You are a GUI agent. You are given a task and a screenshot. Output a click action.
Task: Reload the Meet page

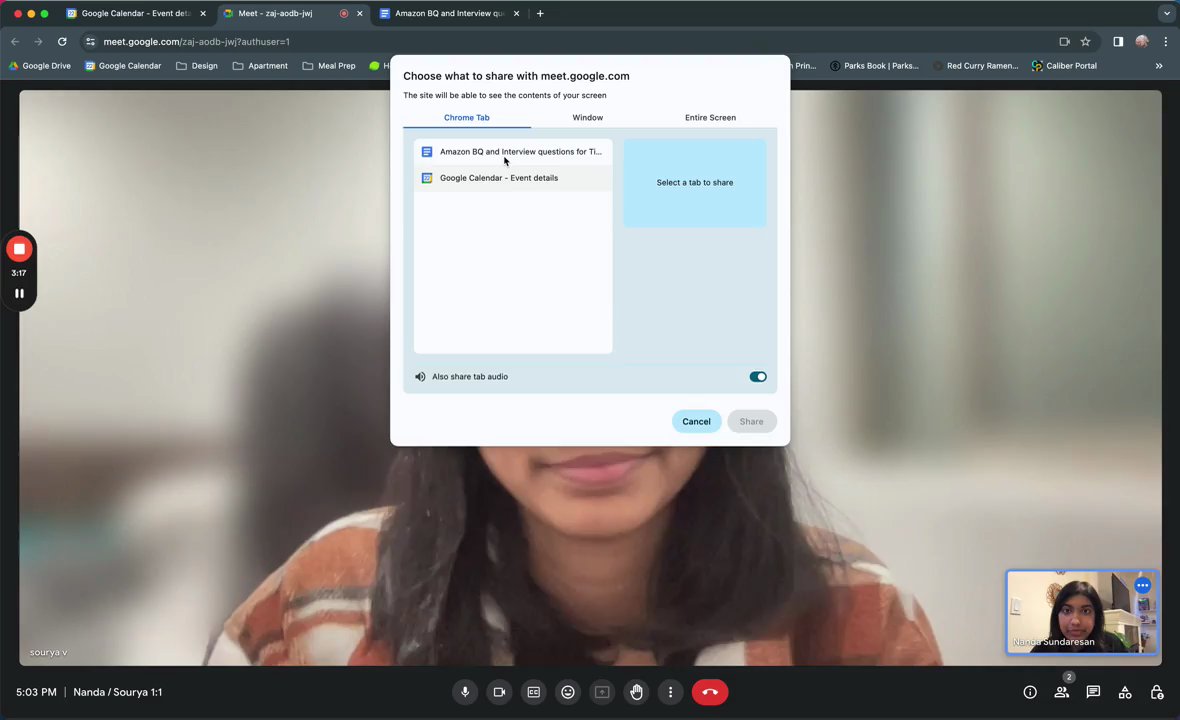tap(62, 42)
